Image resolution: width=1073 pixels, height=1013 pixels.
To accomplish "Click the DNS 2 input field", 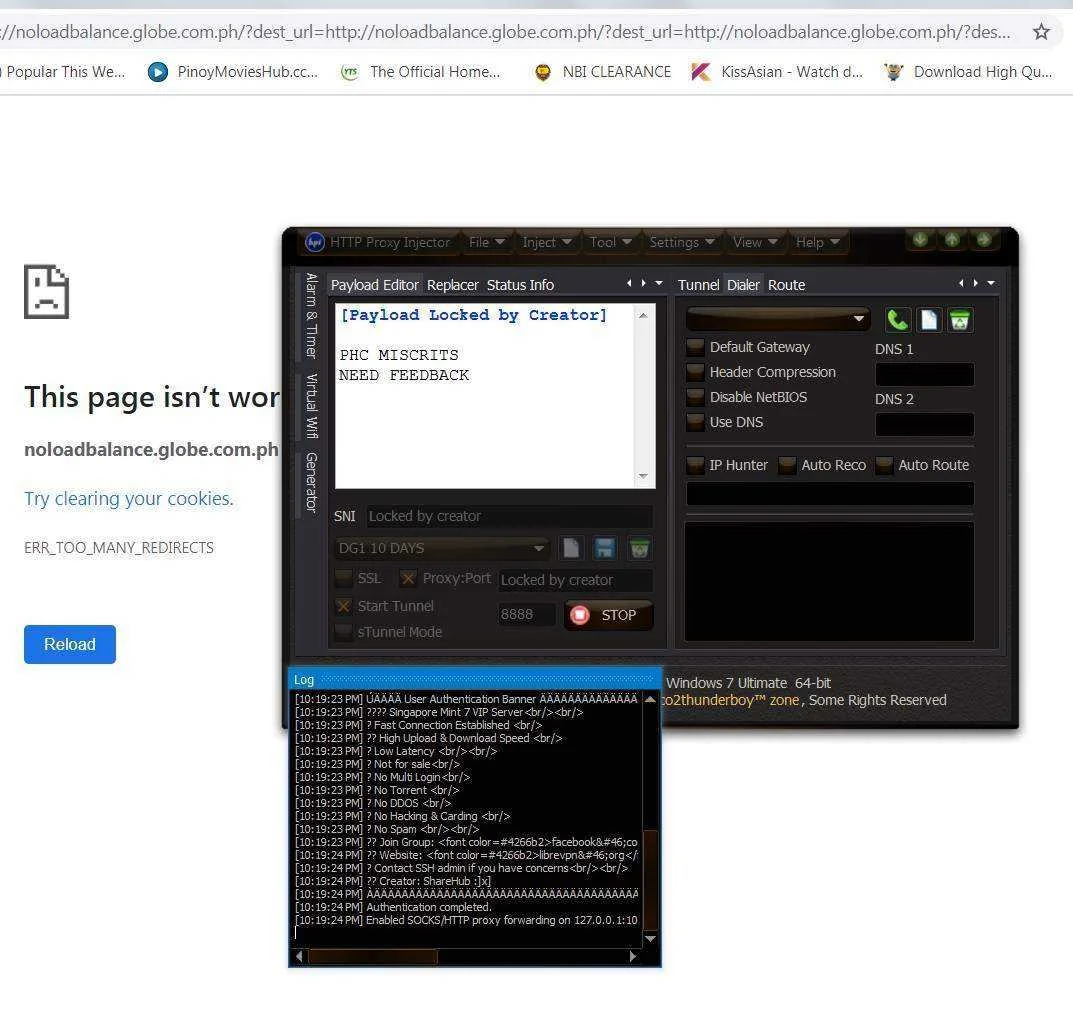I will click(925, 424).
